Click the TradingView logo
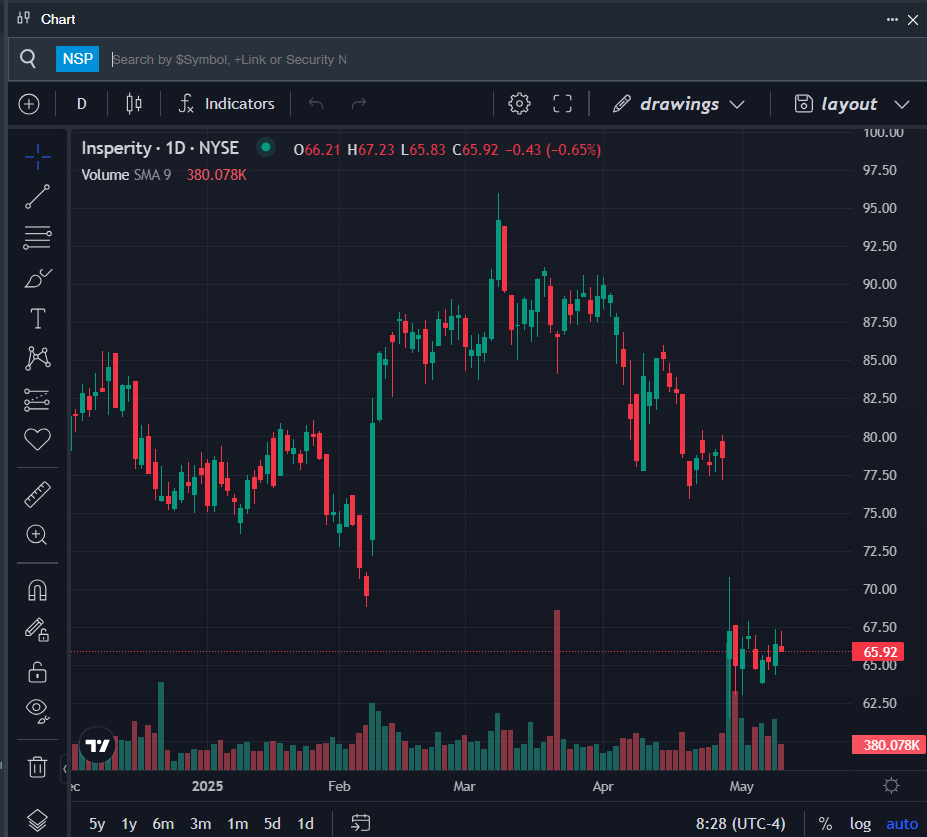Viewport: 927px width, 837px height. click(x=98, y=745)
